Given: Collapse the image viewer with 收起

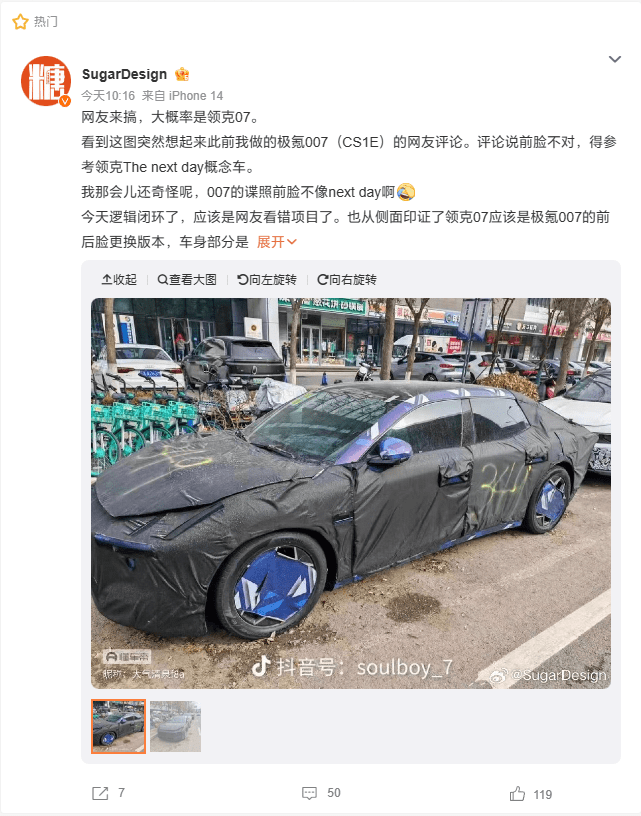Looking at the screenshot, I should click(119, 280).
